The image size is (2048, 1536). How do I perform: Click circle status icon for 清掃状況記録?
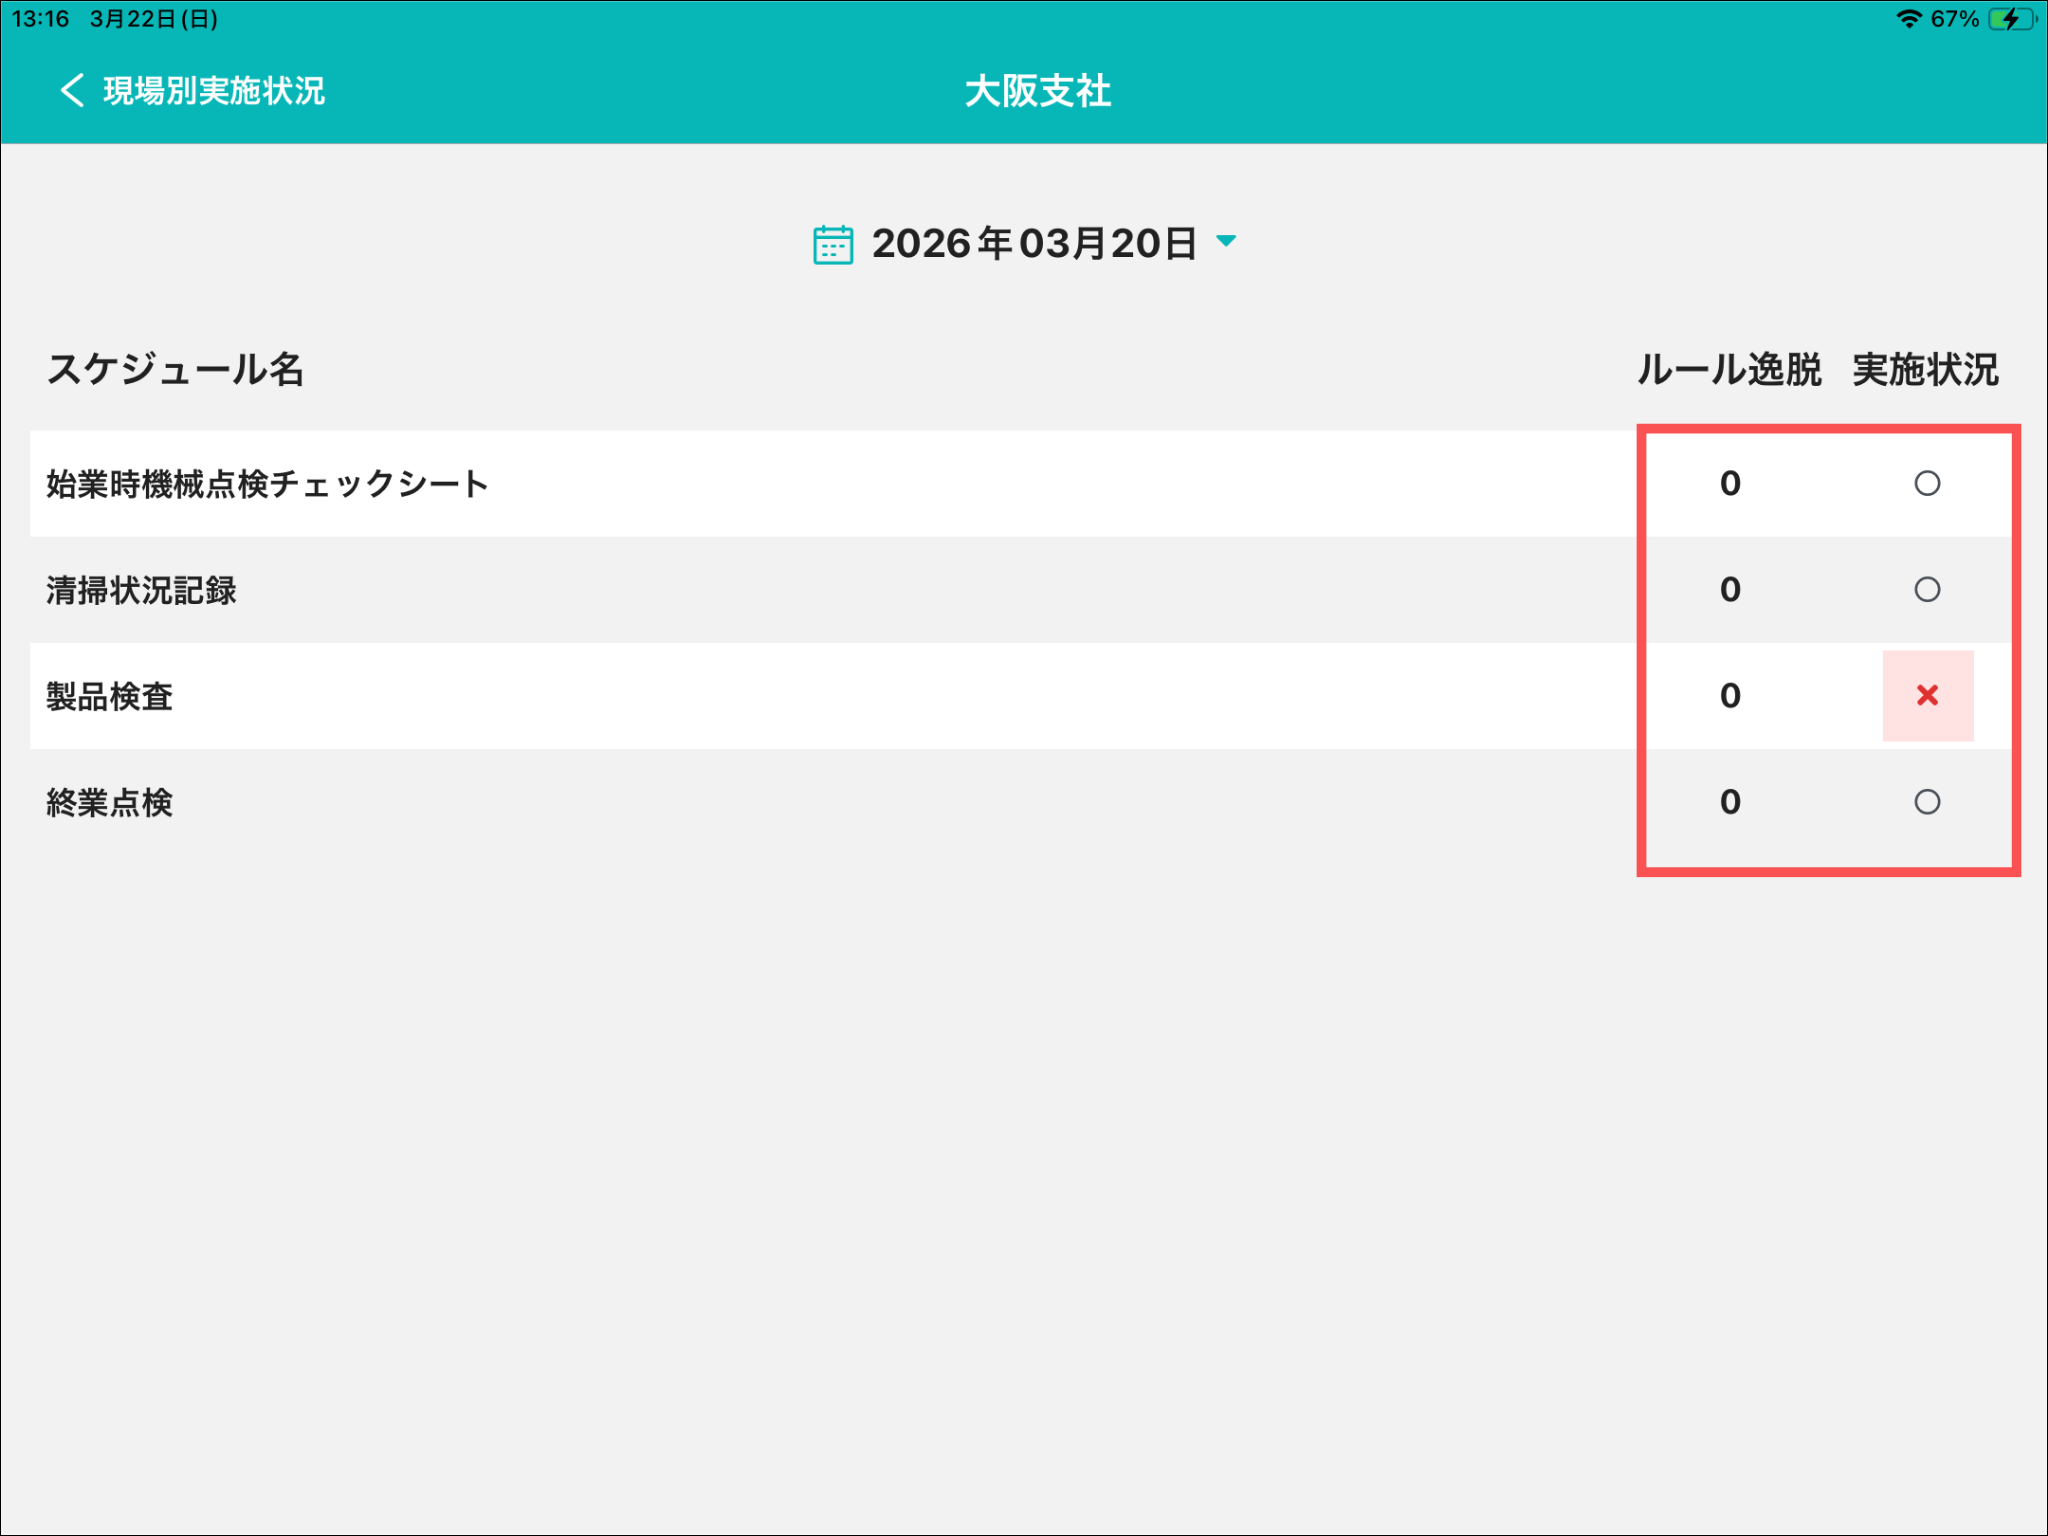(1927, 590)
